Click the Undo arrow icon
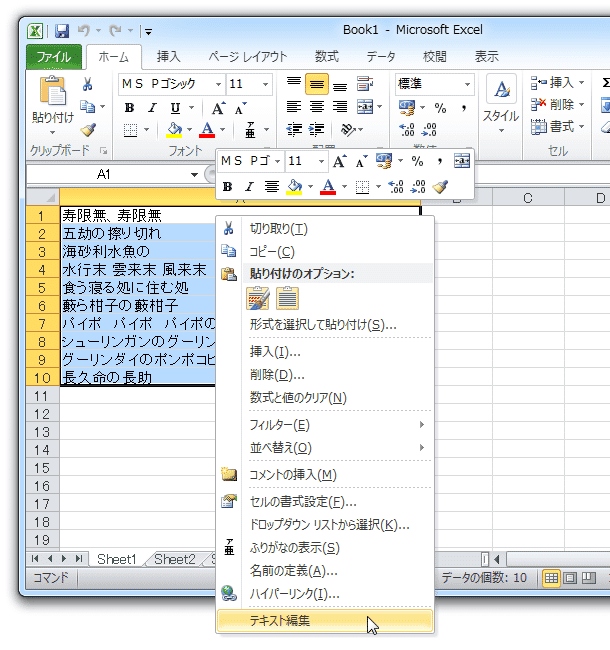 84,31
